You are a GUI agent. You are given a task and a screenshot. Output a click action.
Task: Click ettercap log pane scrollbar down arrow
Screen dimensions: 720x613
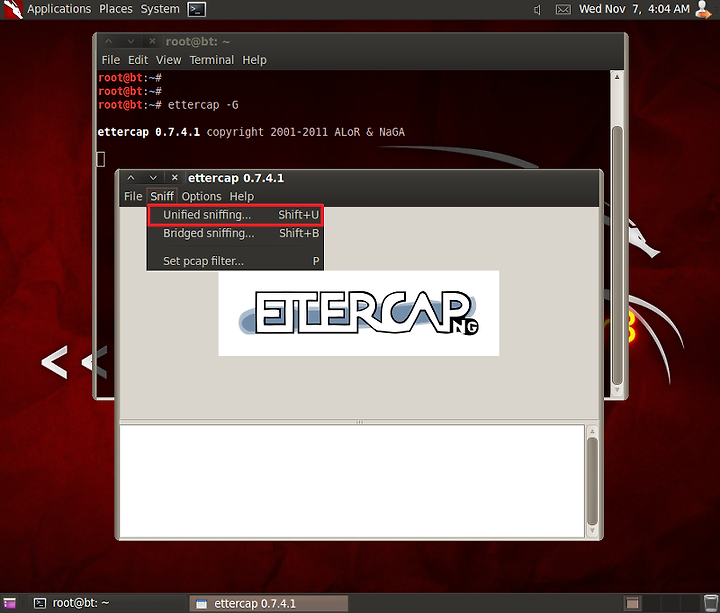(592, 530)
